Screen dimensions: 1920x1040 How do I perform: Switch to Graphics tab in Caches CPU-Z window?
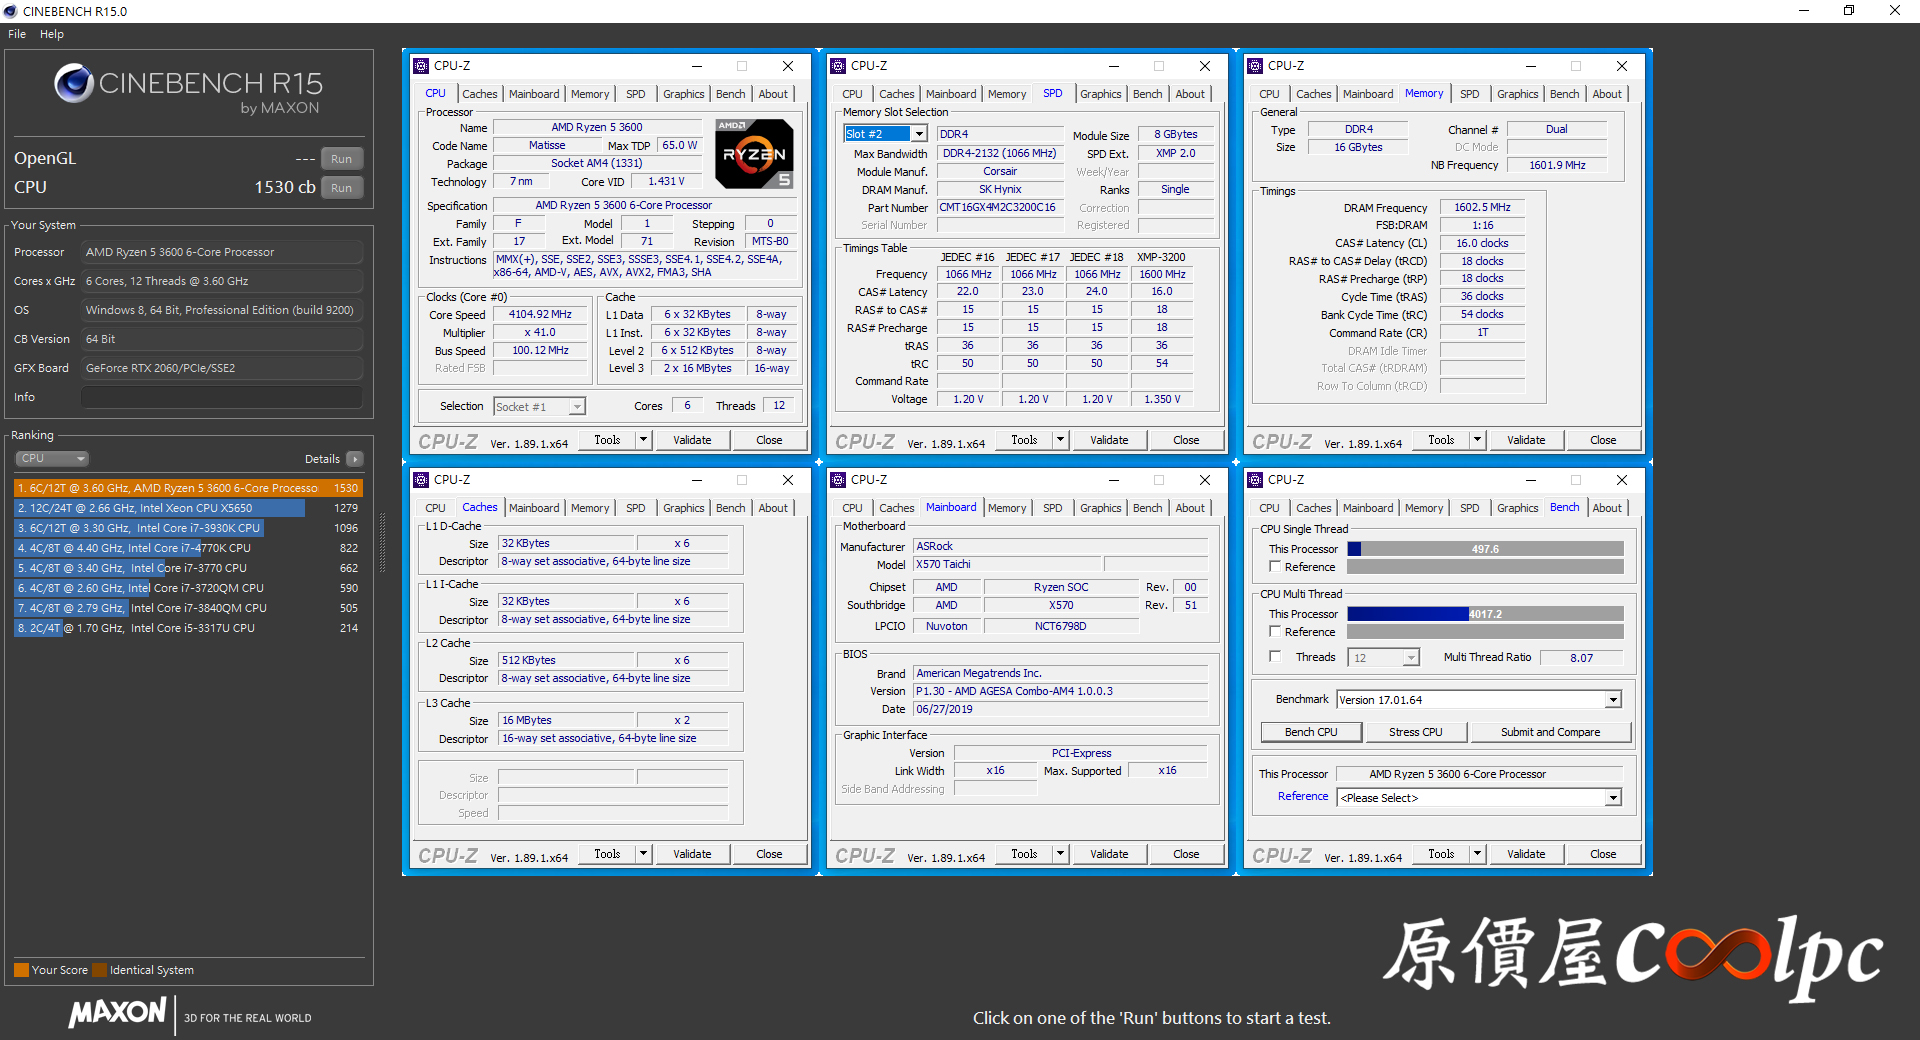(x=683, y=508)
